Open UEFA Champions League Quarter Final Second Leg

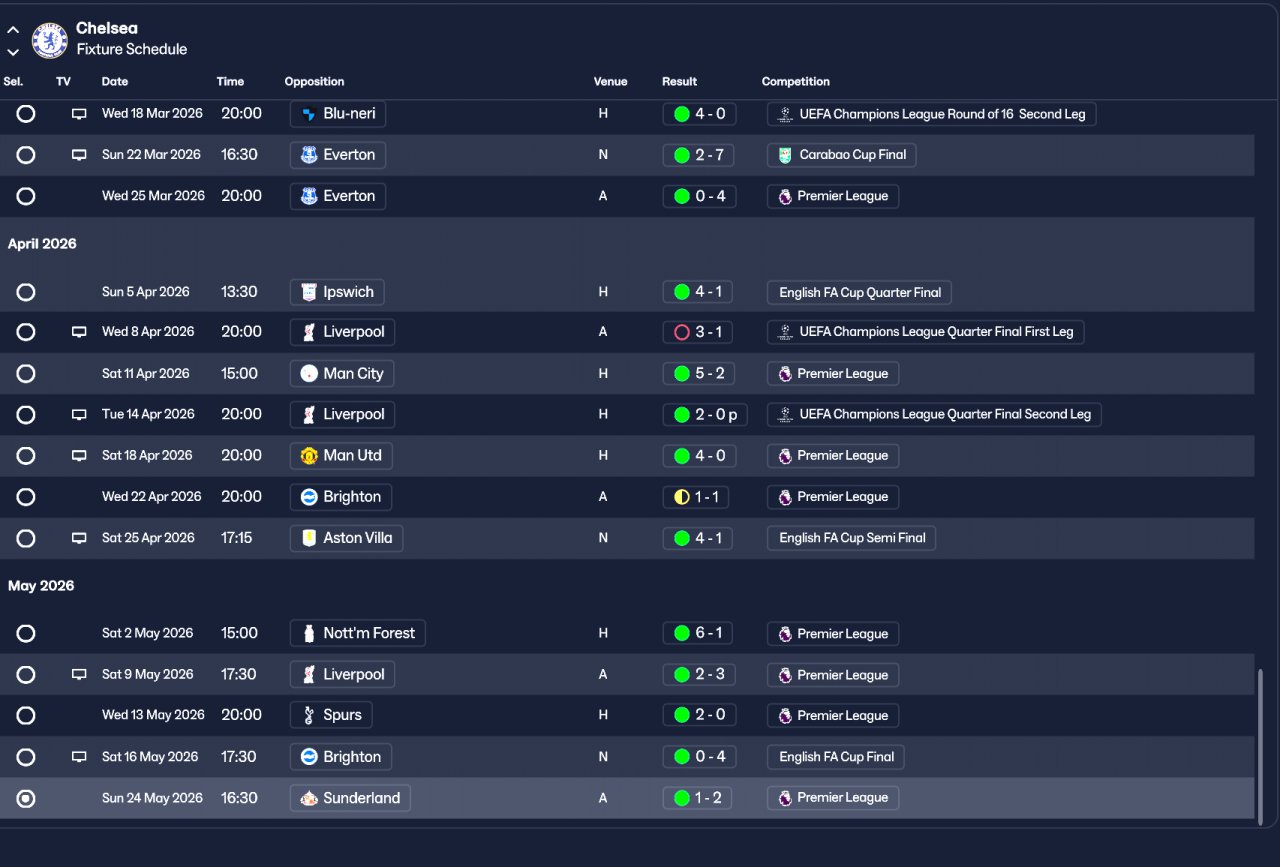tap(934, 414)
